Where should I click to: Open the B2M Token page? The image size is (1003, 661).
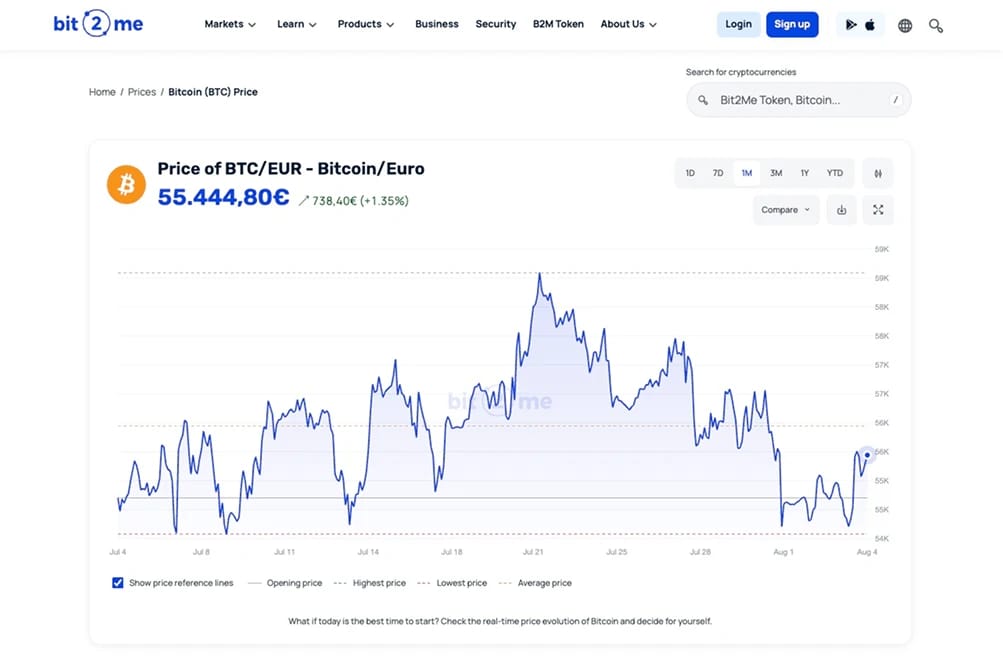558,24
